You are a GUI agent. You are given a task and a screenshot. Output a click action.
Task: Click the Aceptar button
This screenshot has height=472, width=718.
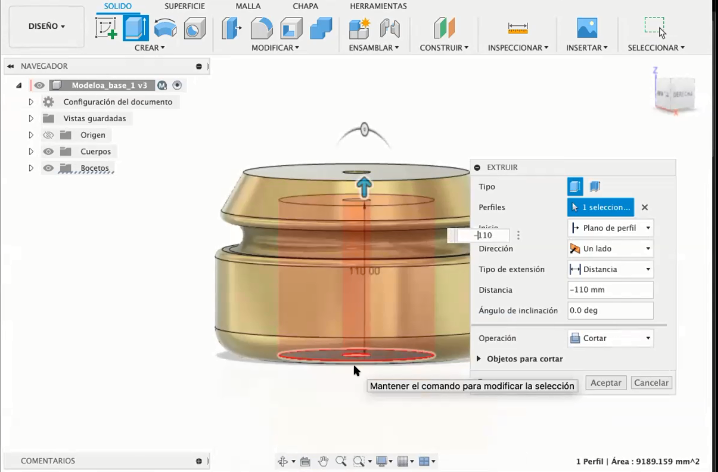coord(606,383)
